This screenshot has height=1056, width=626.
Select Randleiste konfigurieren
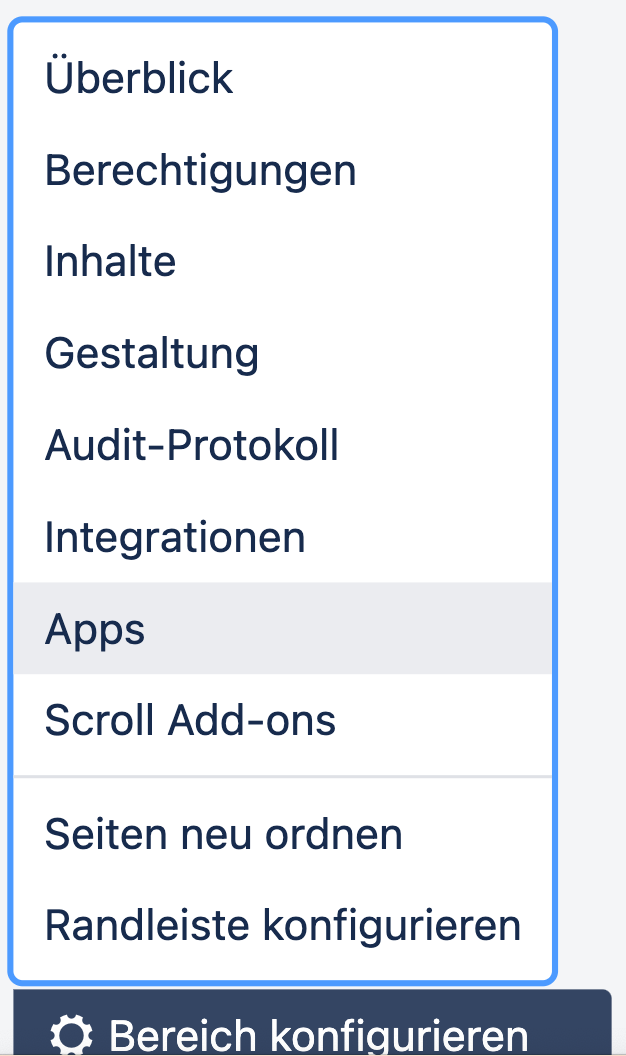pos(283,925)
